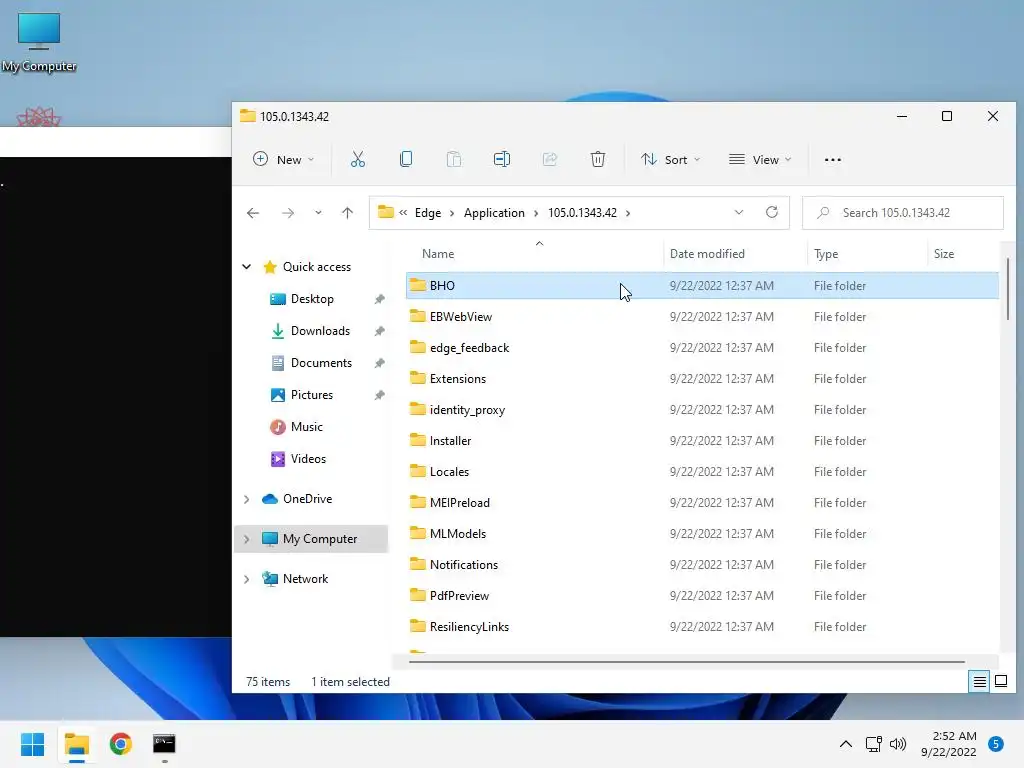Viewport: 1024px width, 768px height.
Task: Open the notifications badge showing 5
Action: (996, 744)
